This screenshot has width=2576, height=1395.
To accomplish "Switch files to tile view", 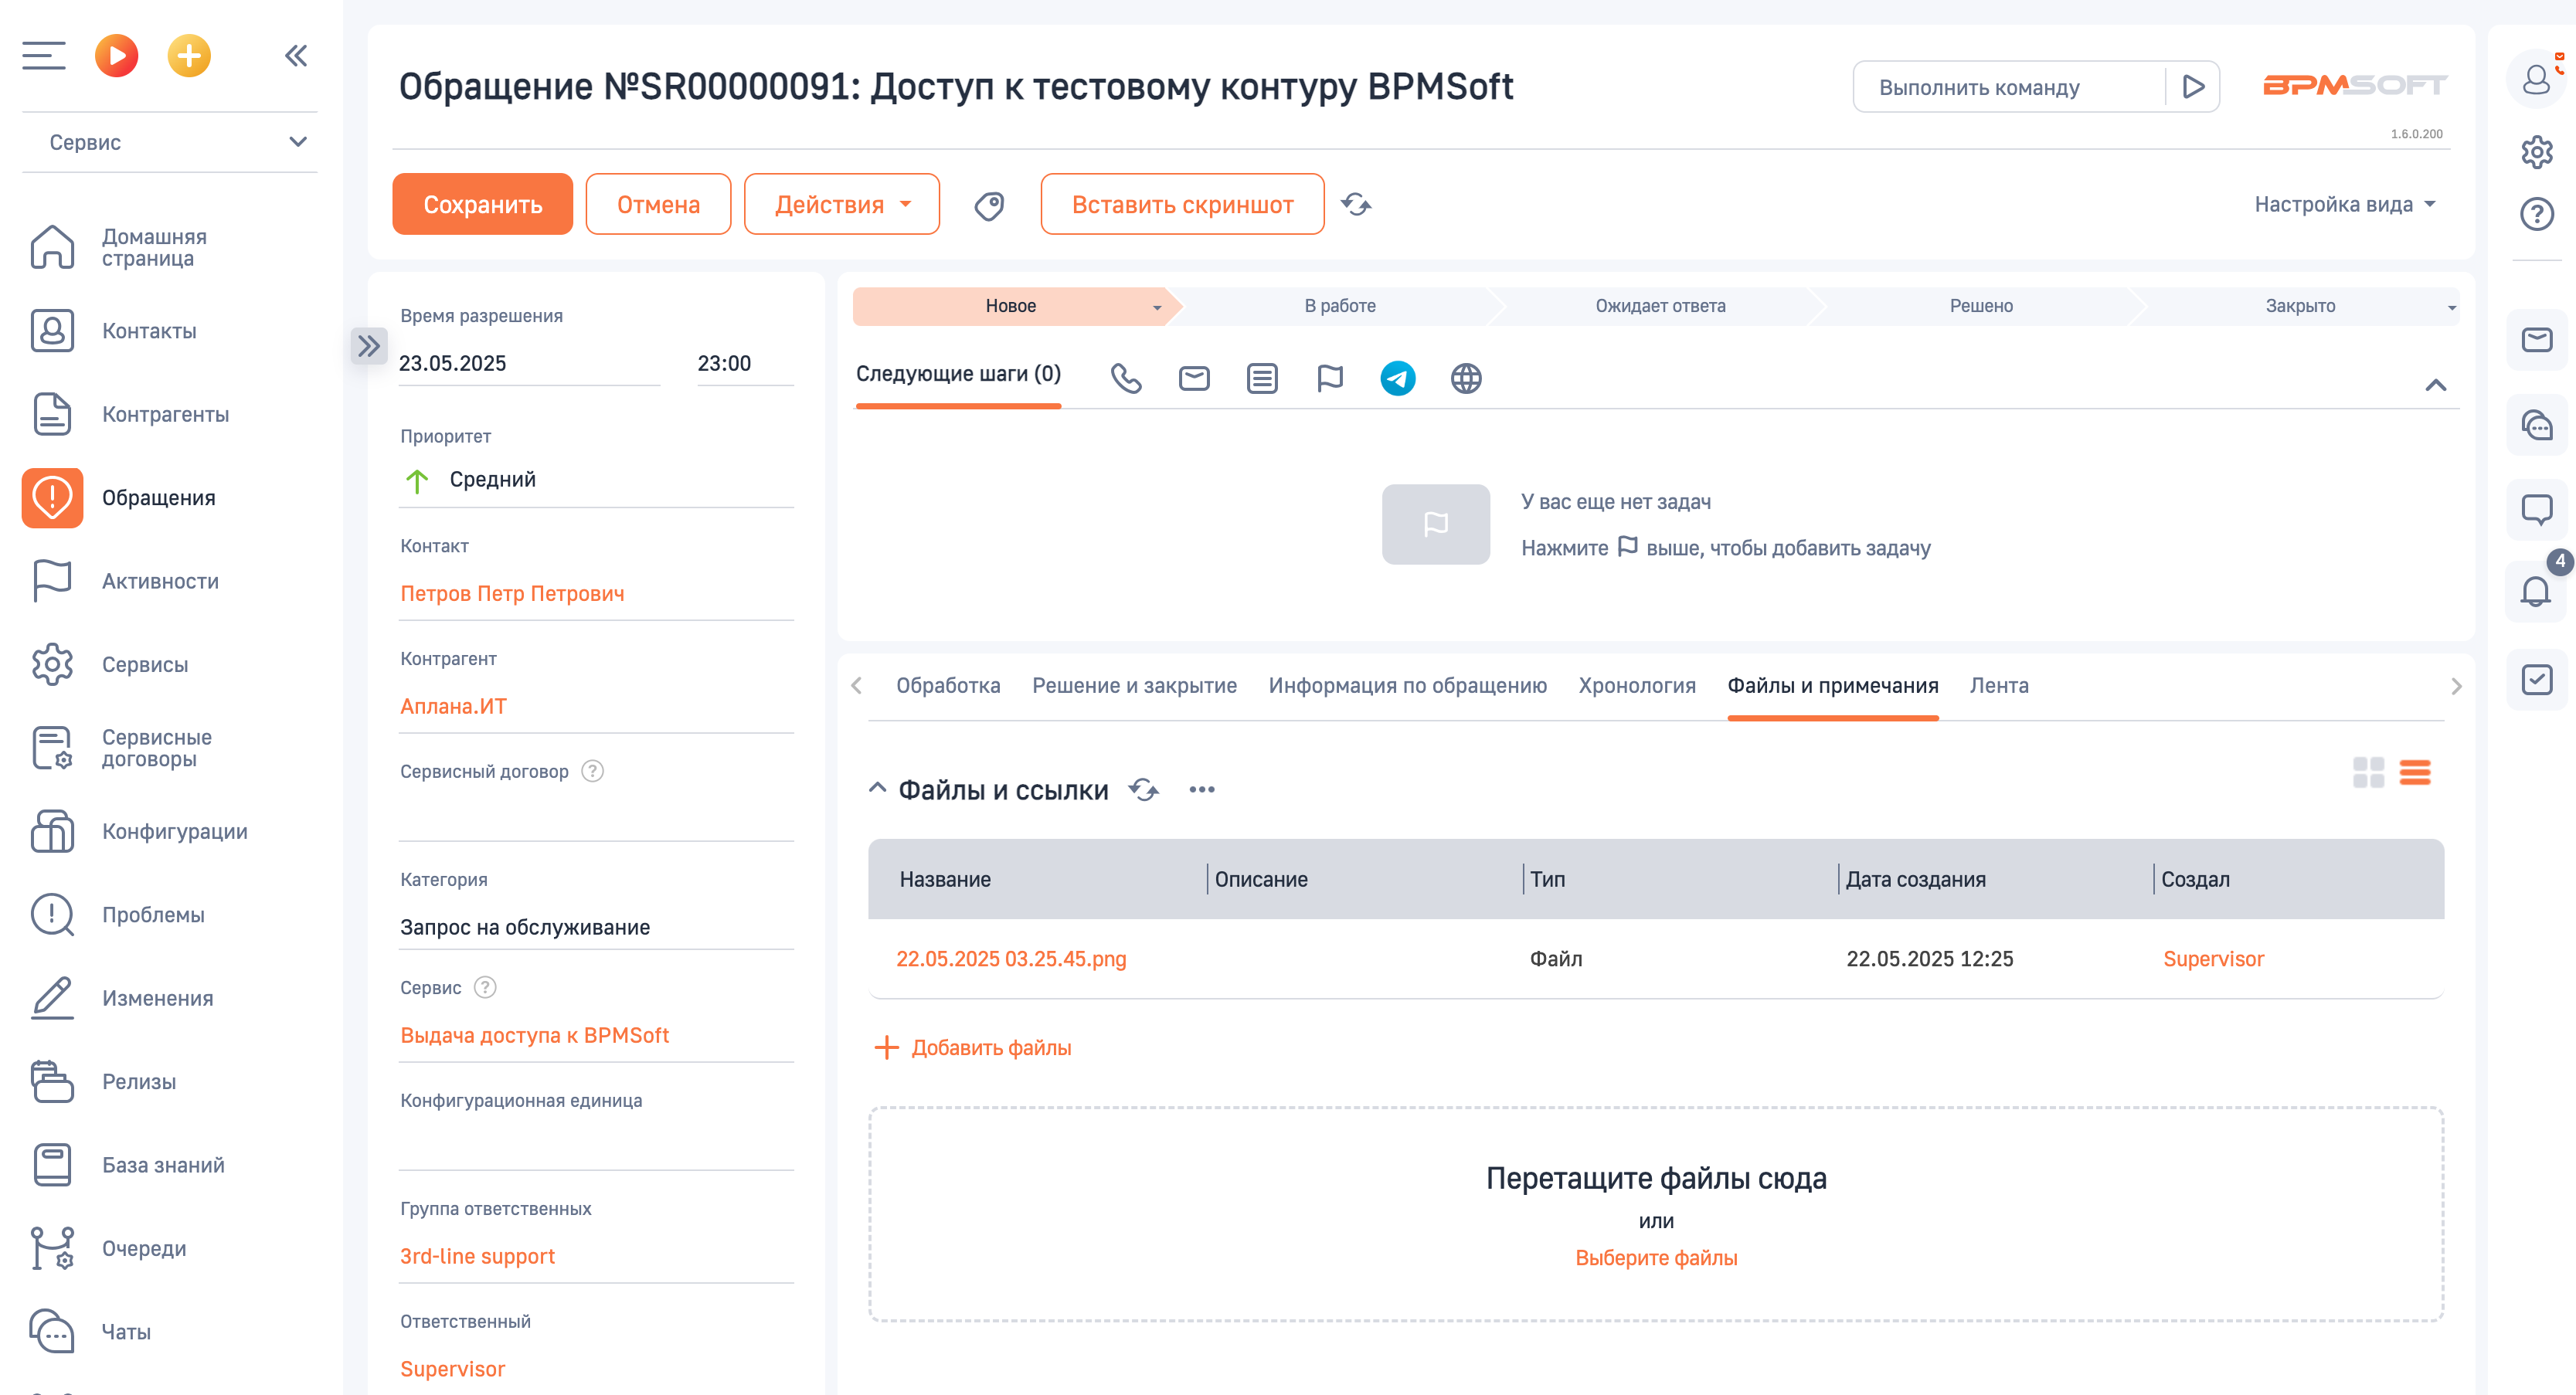I will coord(2368,772).
